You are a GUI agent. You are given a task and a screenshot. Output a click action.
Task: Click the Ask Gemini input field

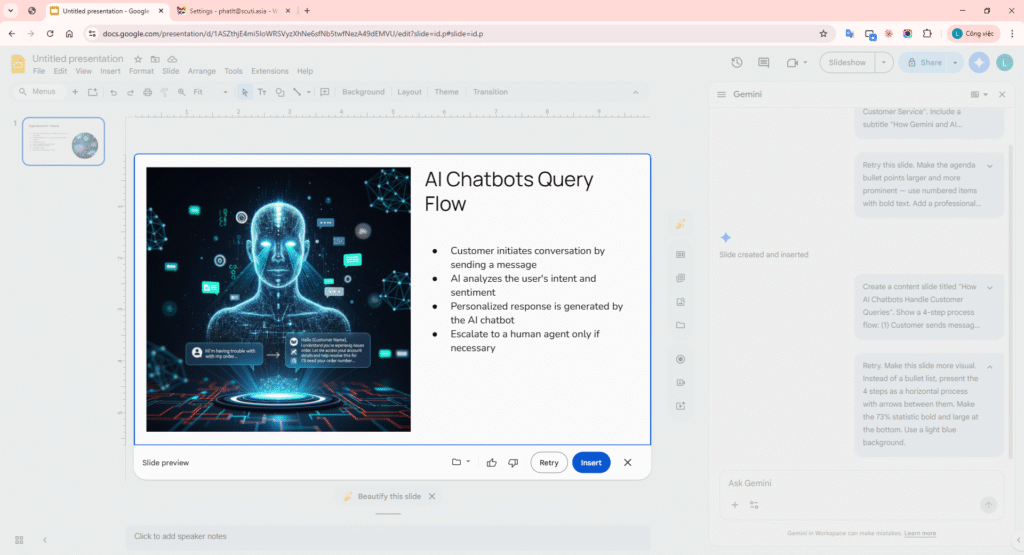[850, 483]
